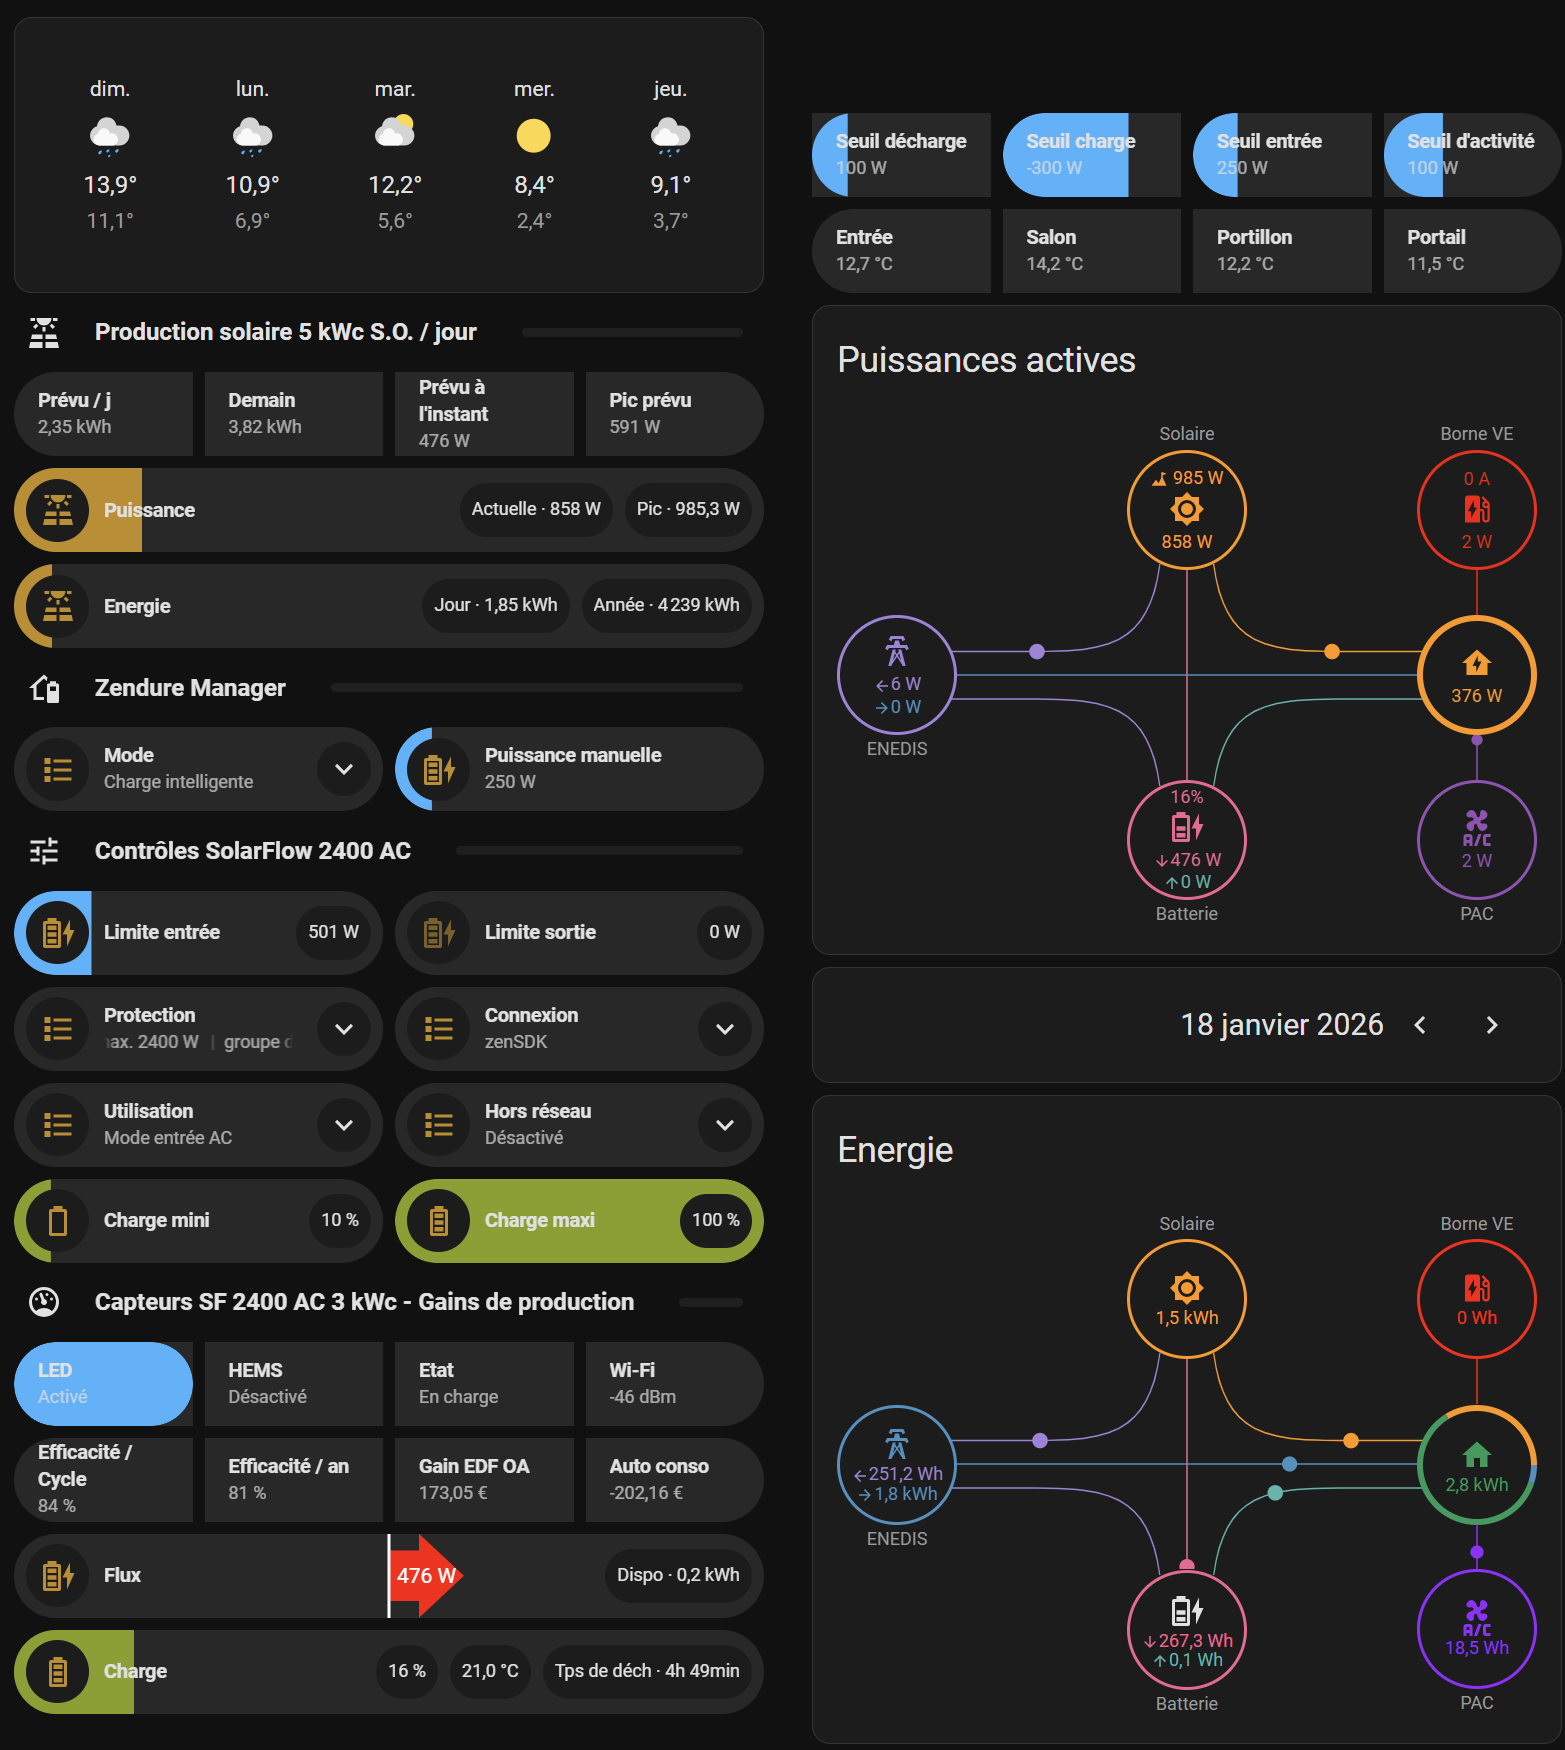Click the Batterie node showing 267,3 Wh
The height and width of the screenshot is (1750, 1565).
click(1187, 1630)
